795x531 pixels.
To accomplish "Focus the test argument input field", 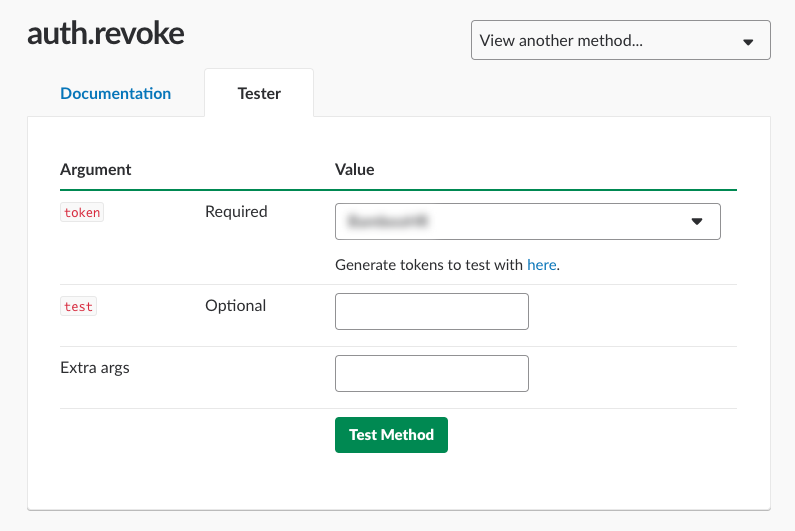I will [431, 311].
